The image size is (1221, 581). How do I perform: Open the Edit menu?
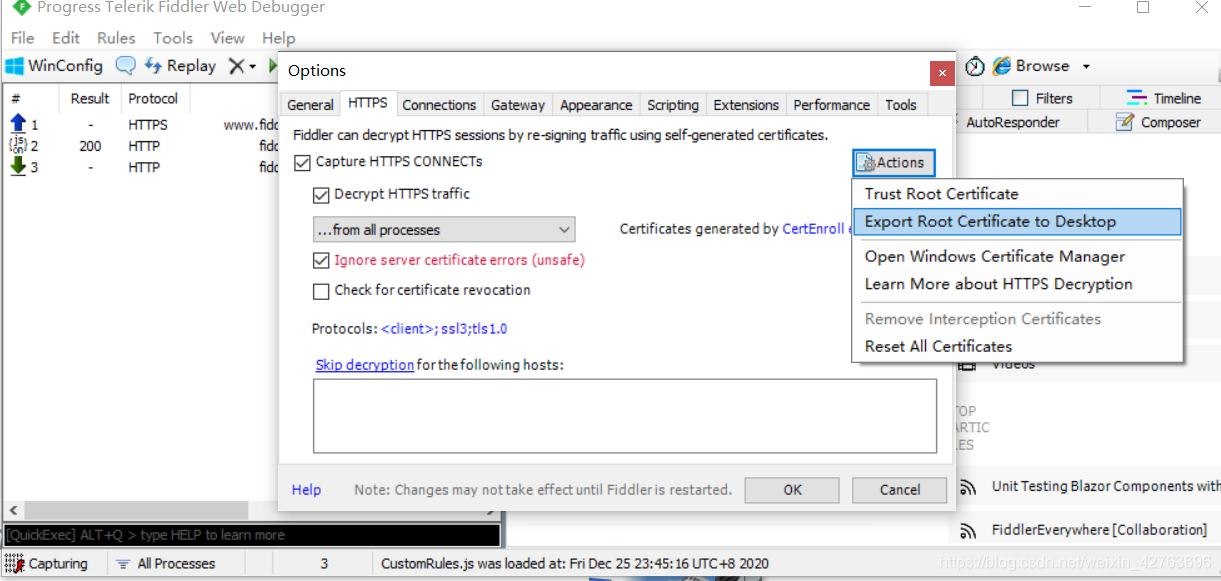click(66, 38)
